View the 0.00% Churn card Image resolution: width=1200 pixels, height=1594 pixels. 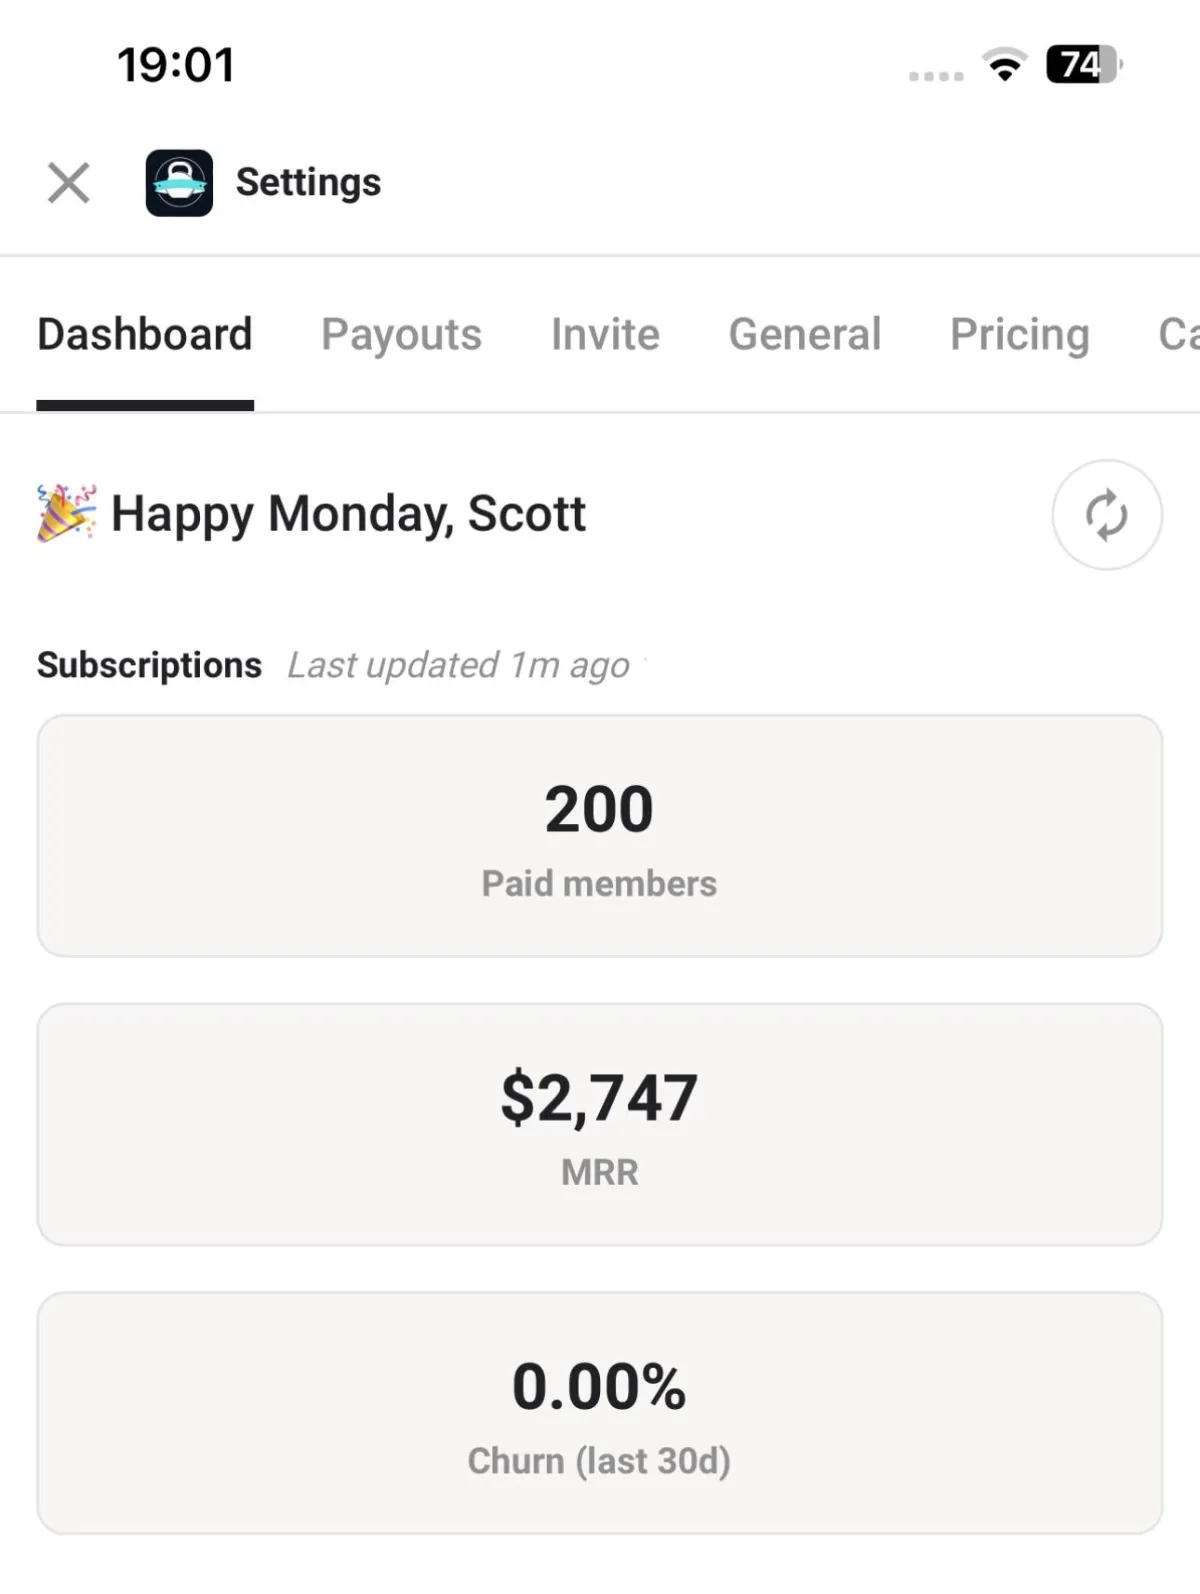click(x=600, y=1413)
